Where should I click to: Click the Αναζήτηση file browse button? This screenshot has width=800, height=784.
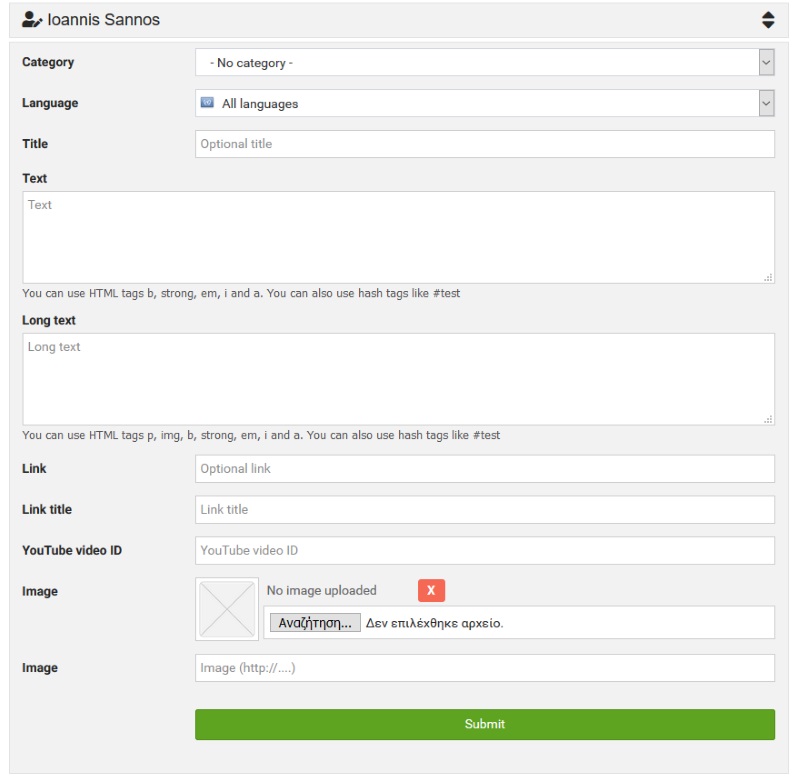(315, 623)
